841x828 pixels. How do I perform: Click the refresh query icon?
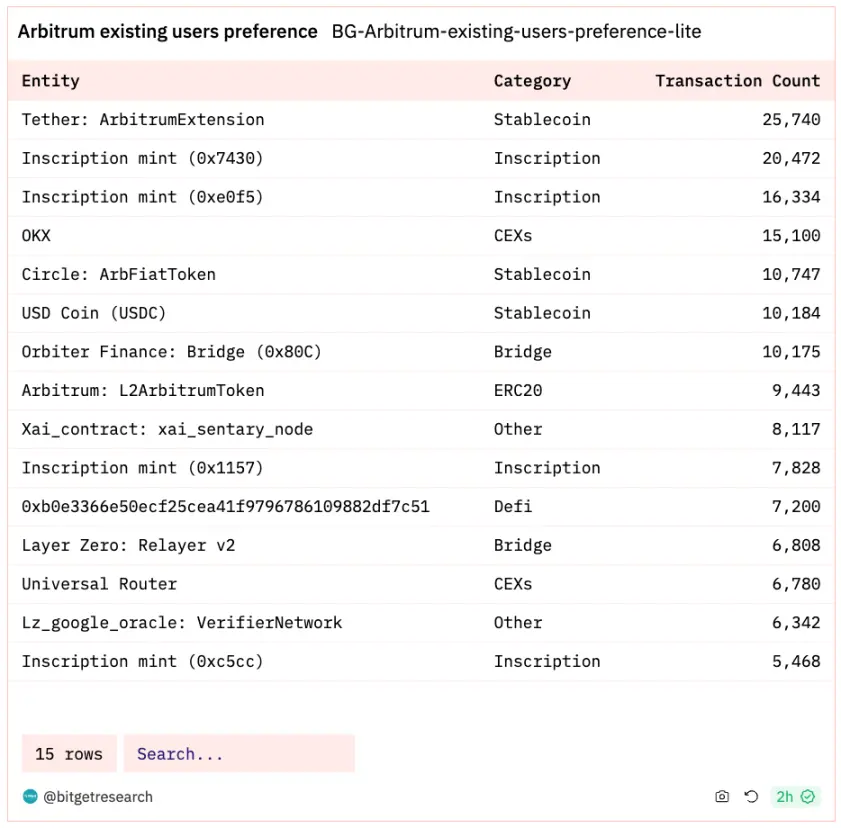[751, 797]
